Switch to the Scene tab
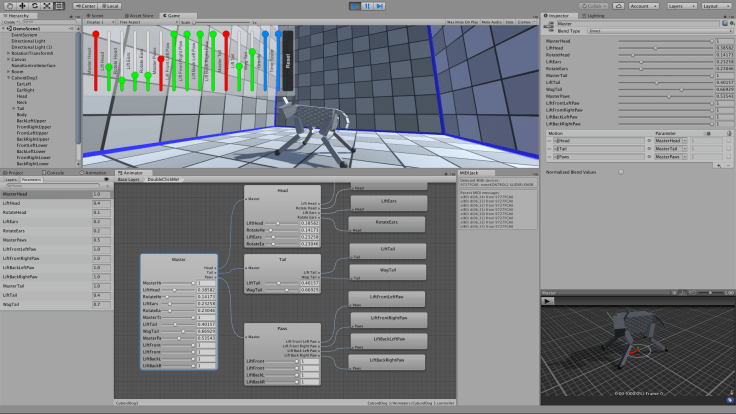 point(98,15)
